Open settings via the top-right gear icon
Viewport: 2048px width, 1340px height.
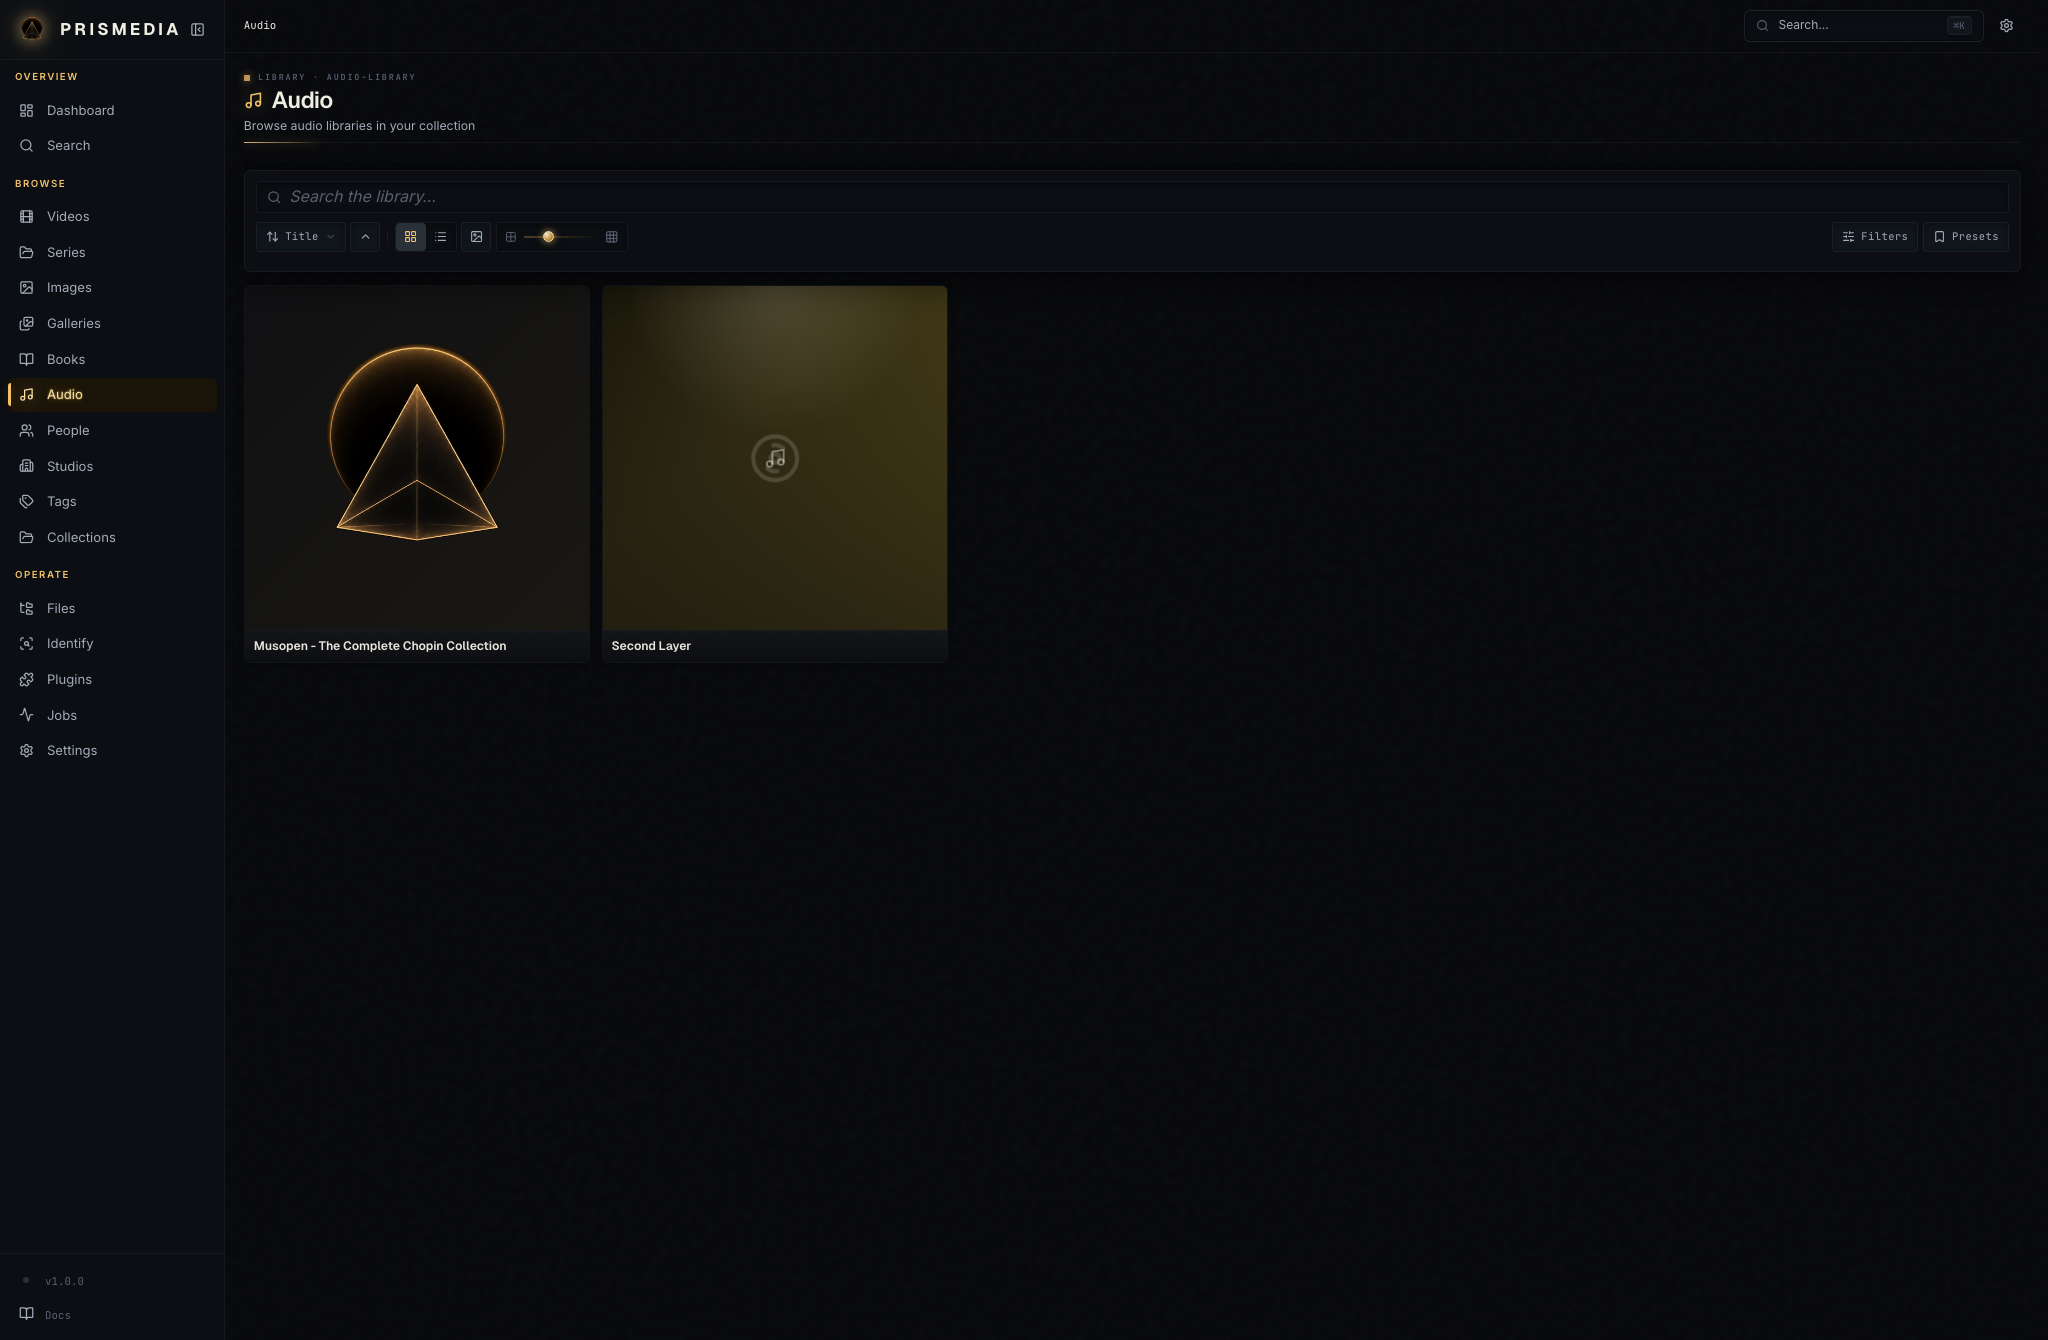pyautogui.click(x=2006, y=26)
